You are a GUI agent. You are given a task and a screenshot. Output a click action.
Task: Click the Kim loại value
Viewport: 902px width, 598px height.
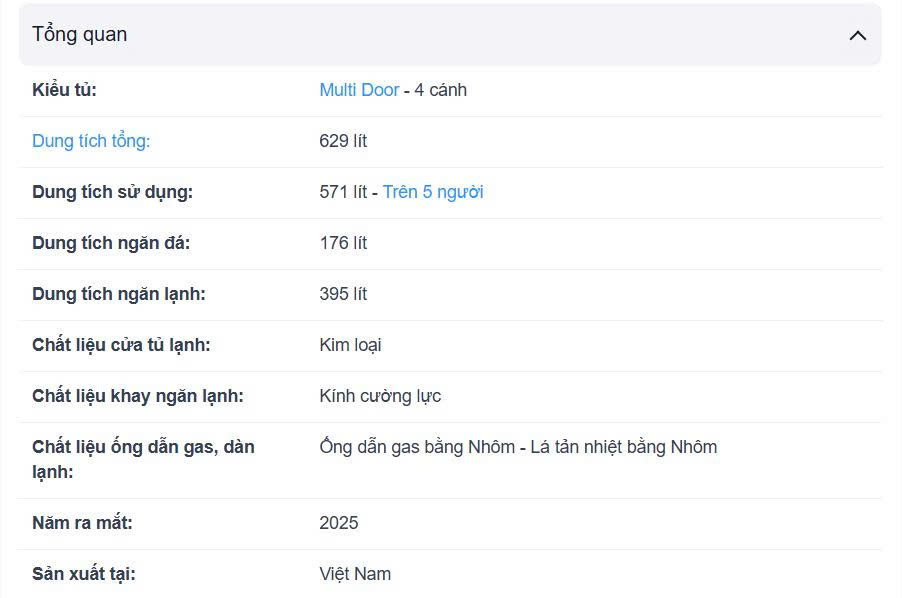(350, 345)
